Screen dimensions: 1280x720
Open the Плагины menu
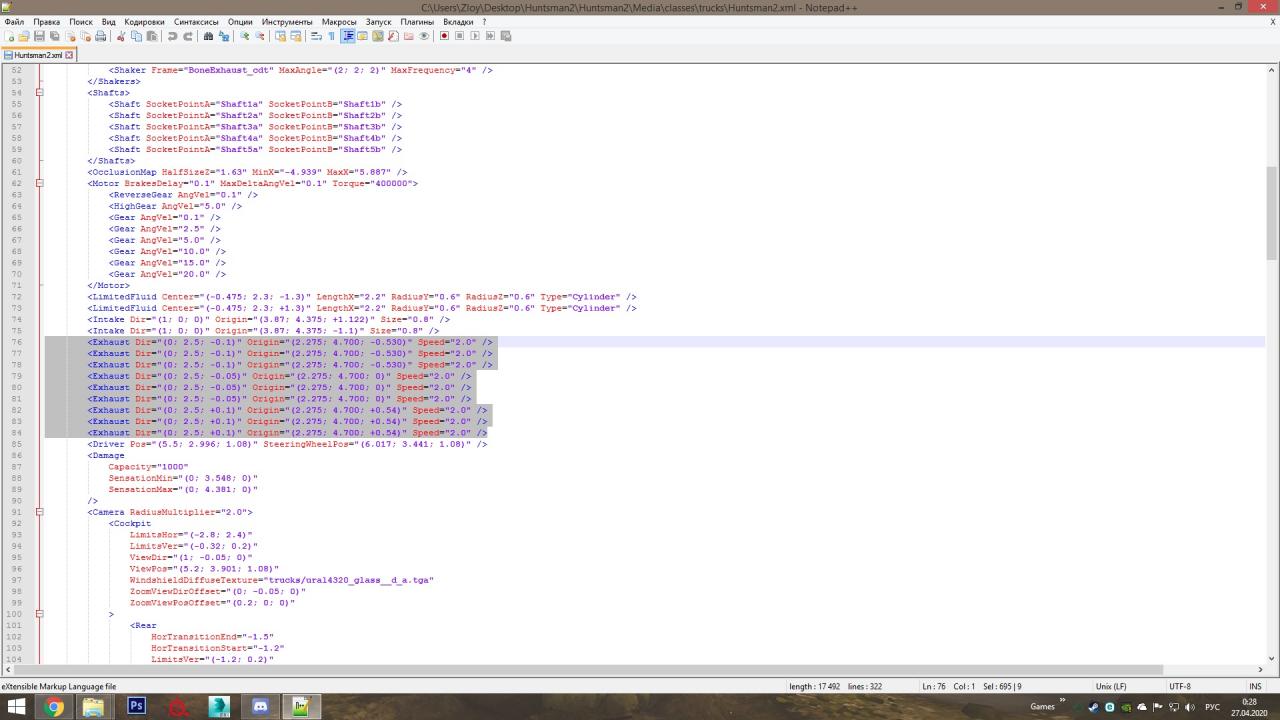pyautogui.click(x=417, y=21)
